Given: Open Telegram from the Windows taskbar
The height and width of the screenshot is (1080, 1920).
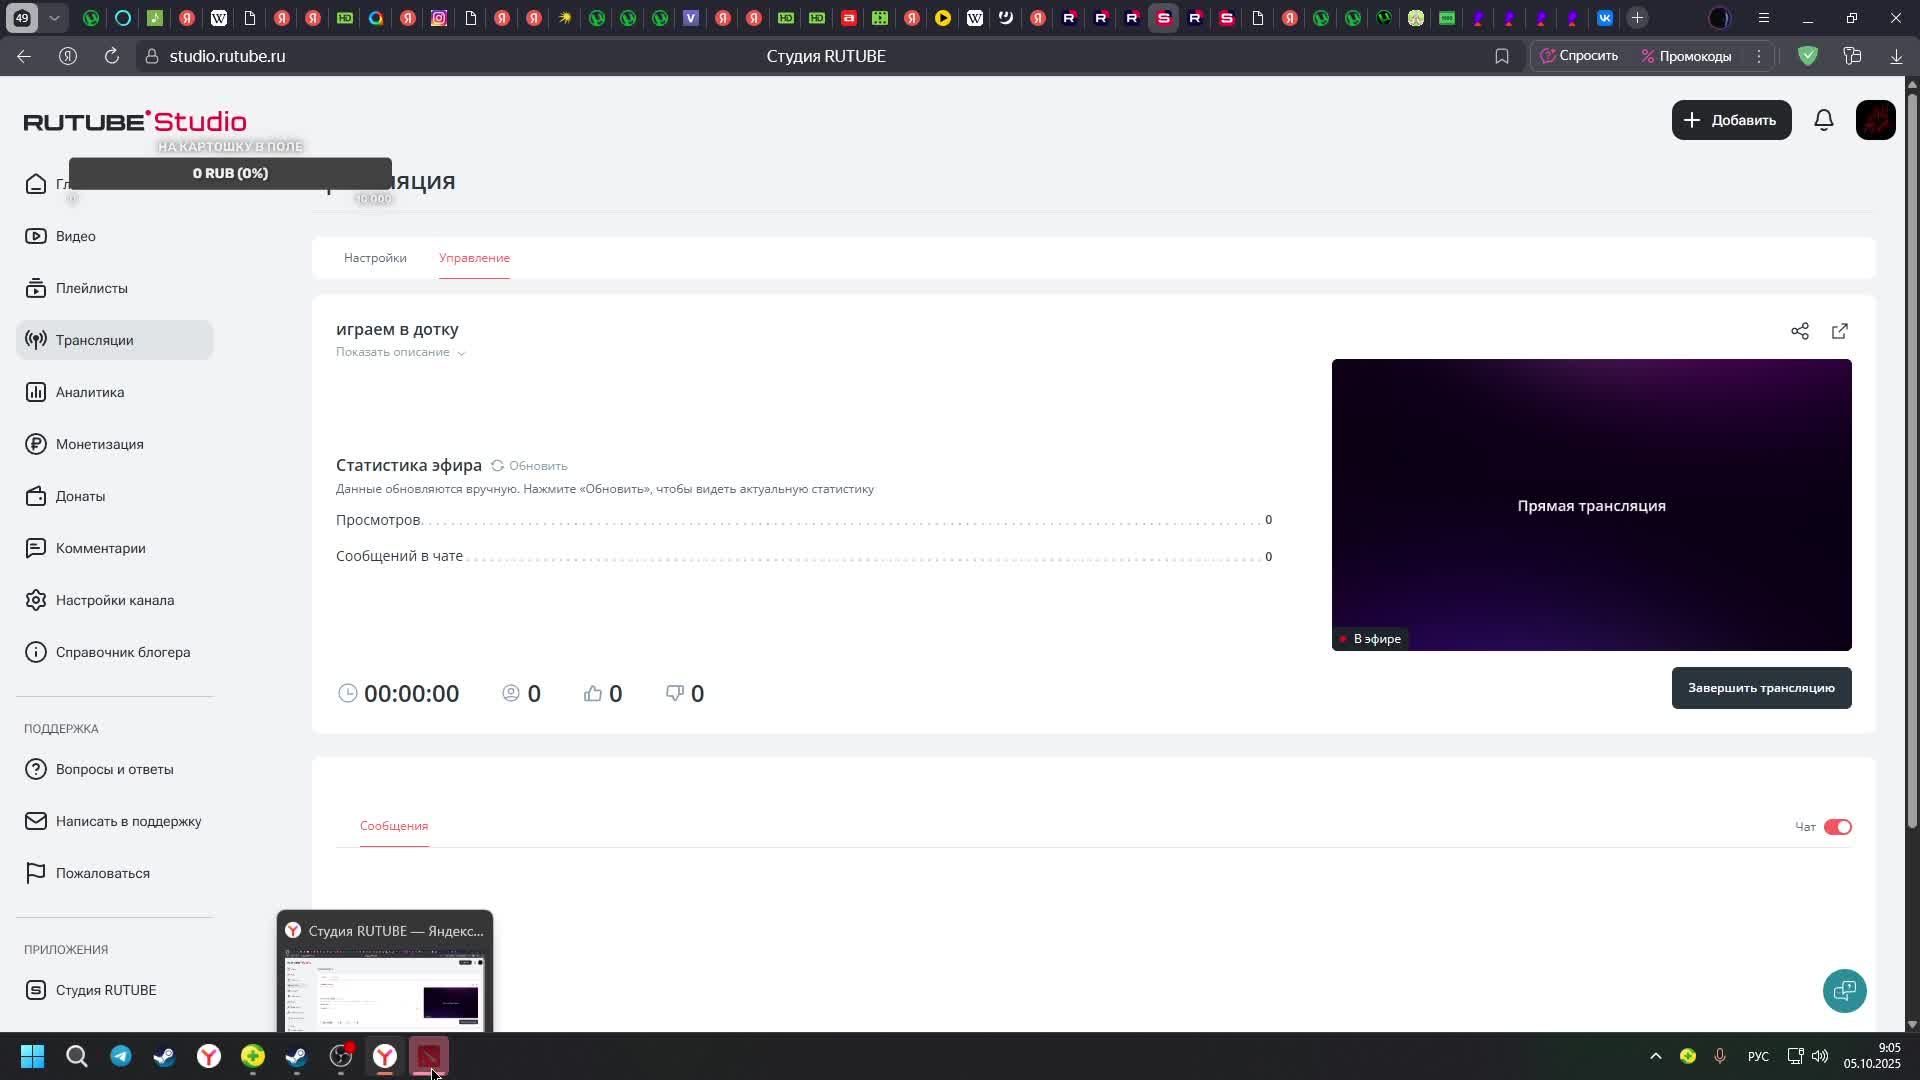Looking at the screenshot, I should click(x=121, y=1056).
